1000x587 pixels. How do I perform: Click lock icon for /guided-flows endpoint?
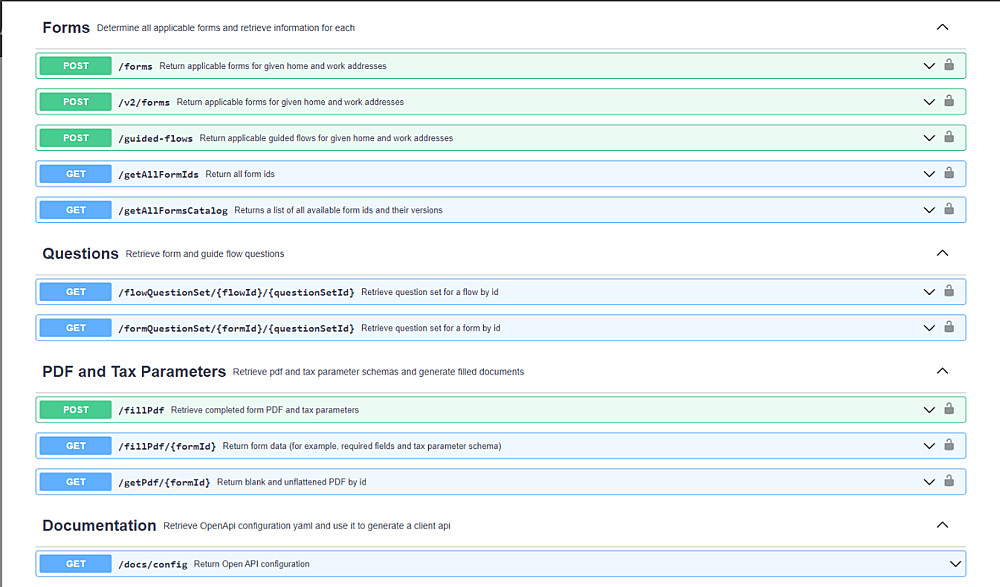[949, 137]
